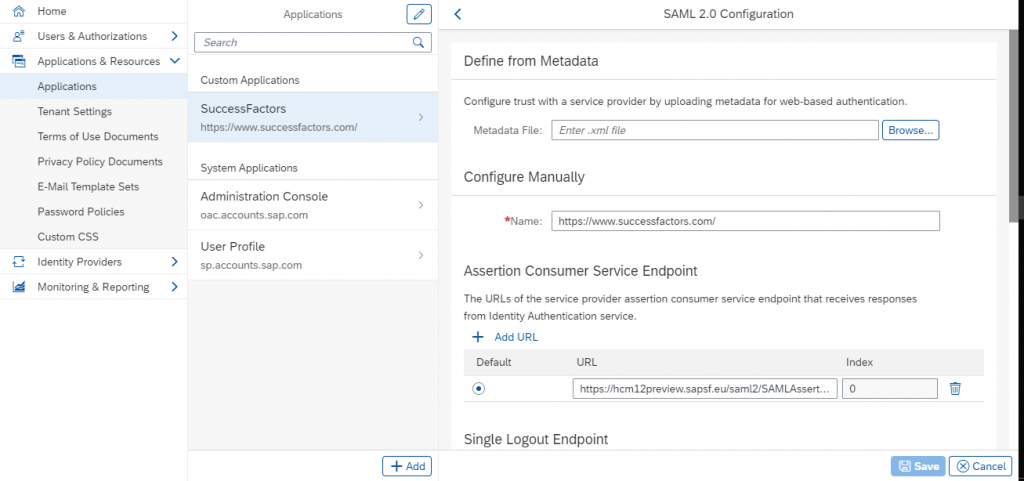The image size is (1024, 481).
Task: Select the User Profile application
Action: 313,255
